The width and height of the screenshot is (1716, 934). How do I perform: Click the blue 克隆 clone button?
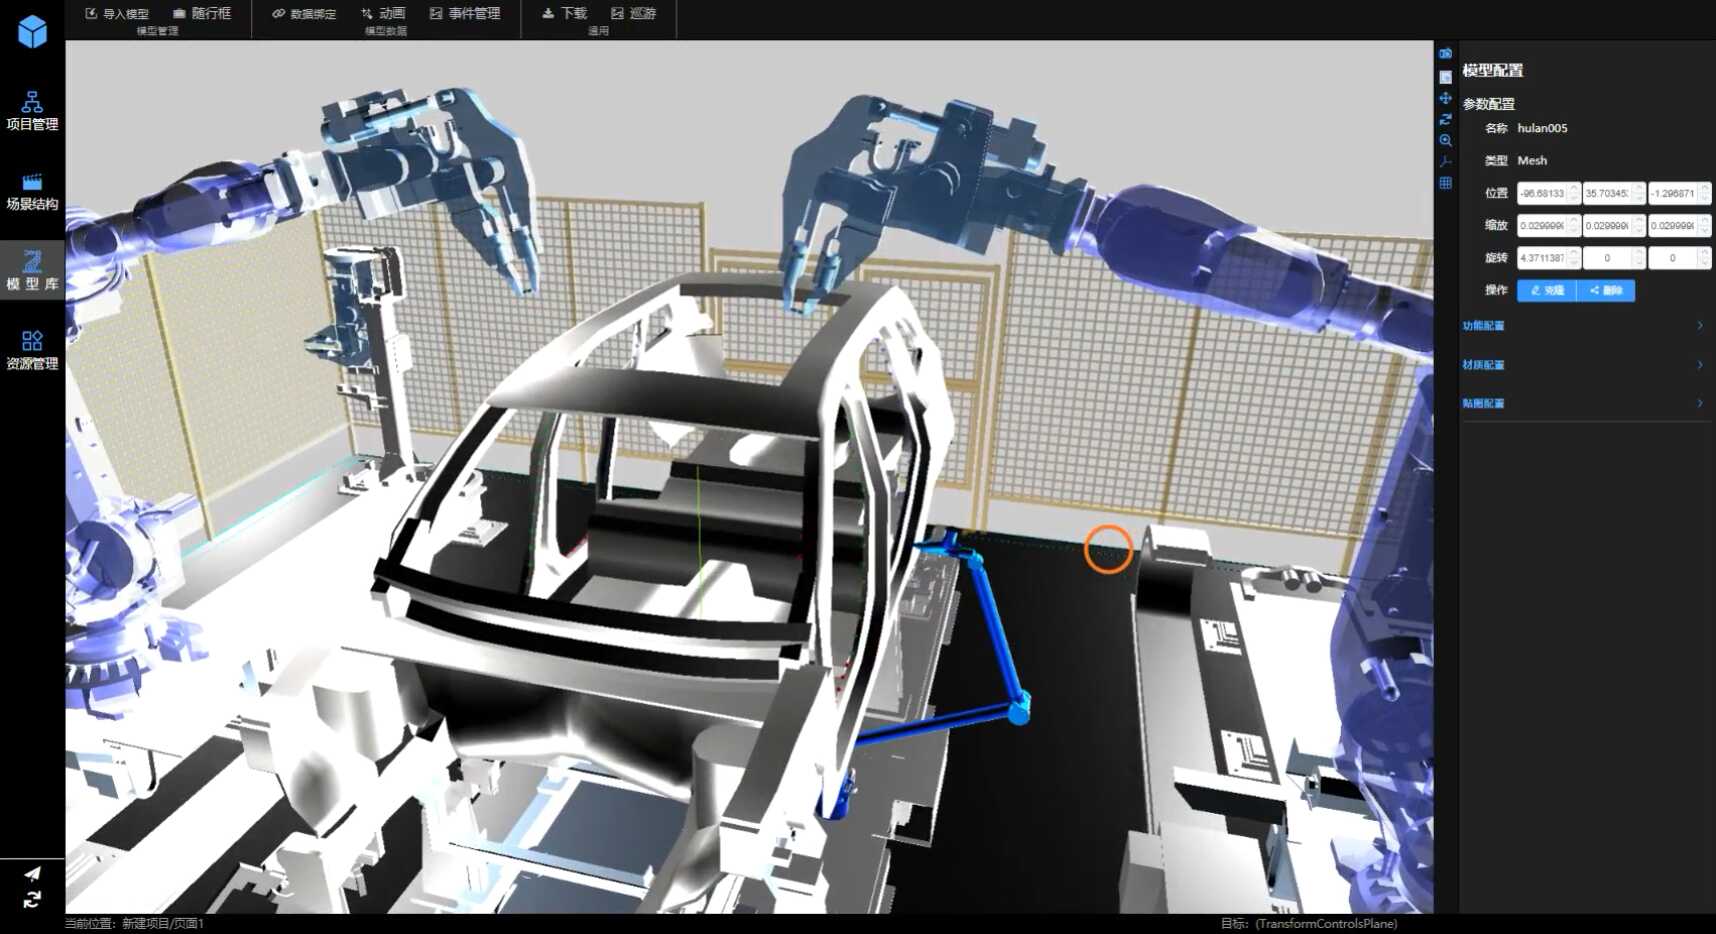point(1546,291)
